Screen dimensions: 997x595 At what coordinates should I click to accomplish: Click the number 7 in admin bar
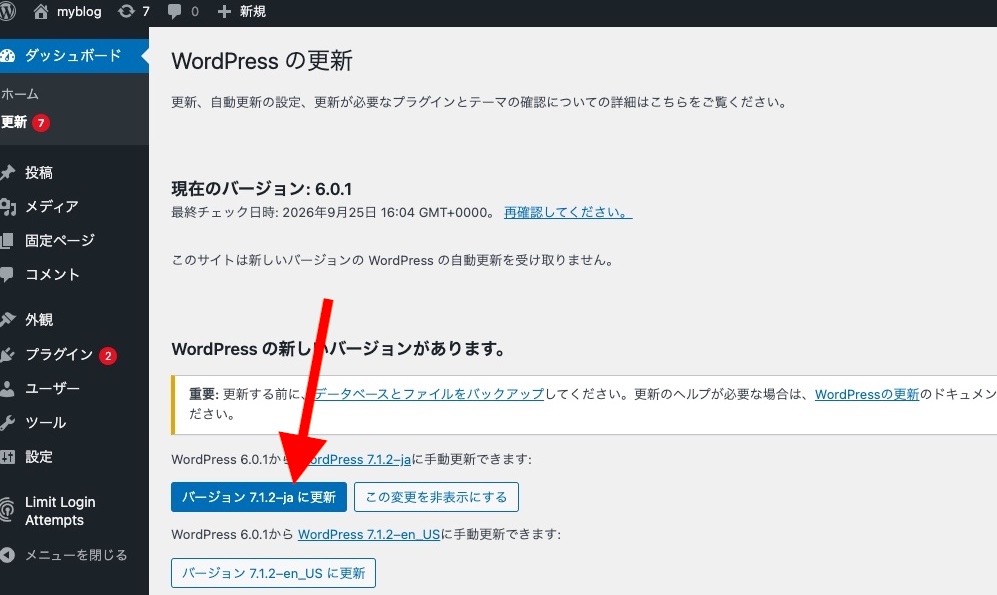[x=146, y=11]
